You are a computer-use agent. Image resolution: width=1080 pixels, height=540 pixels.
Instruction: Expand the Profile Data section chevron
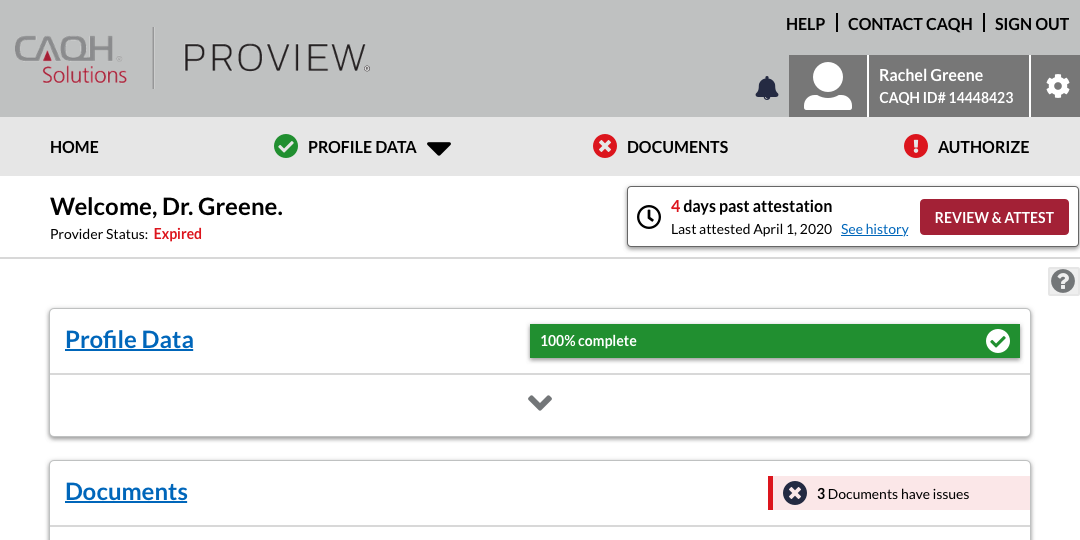[x=540, y=403]
